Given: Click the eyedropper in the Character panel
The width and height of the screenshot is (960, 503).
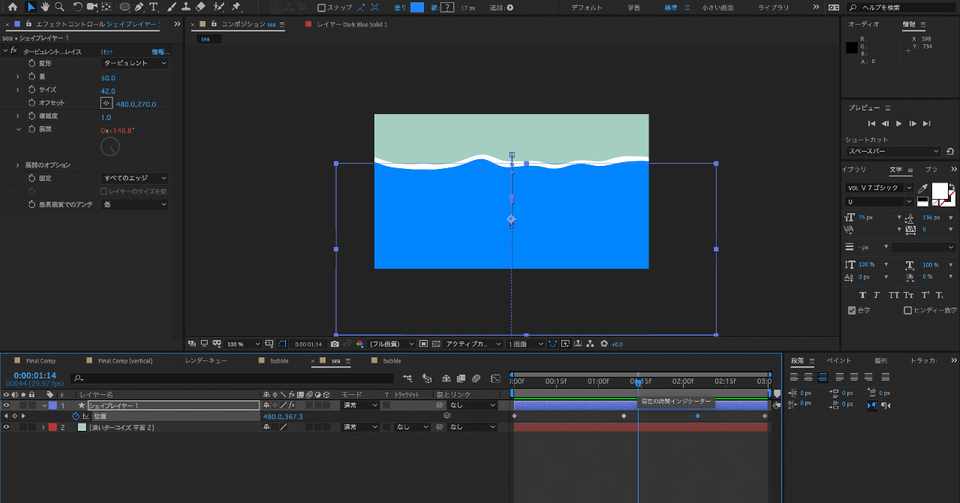Looking at the screenshot, I should [x=923, y=188].
